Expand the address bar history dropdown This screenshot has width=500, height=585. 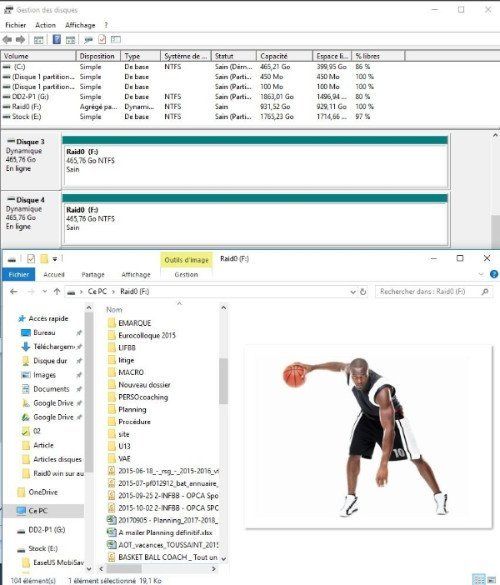(353, 292)
